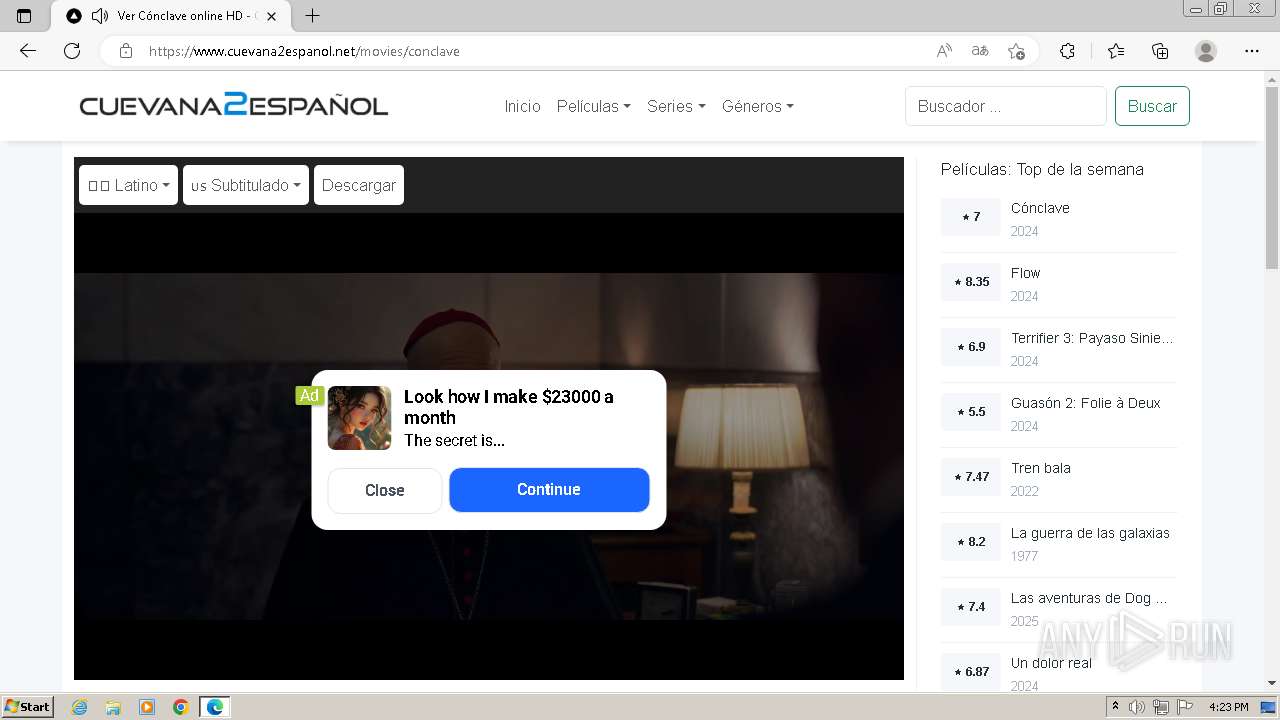
Task: Open the Favorites list icon
Action: tap(1116, 51)
